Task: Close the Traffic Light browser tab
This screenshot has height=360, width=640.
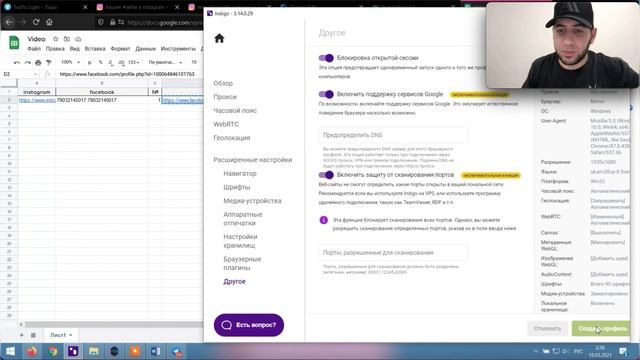Action: click(x=85, y=7)
